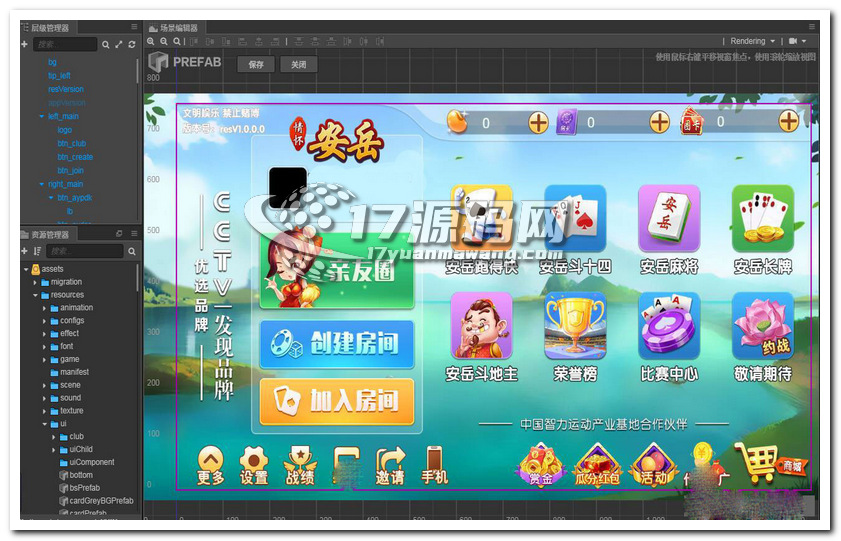Refresh the hierarchy with the sync icon
The width and height of the screenshot is (841, 541).
click(x=131, y=45)
